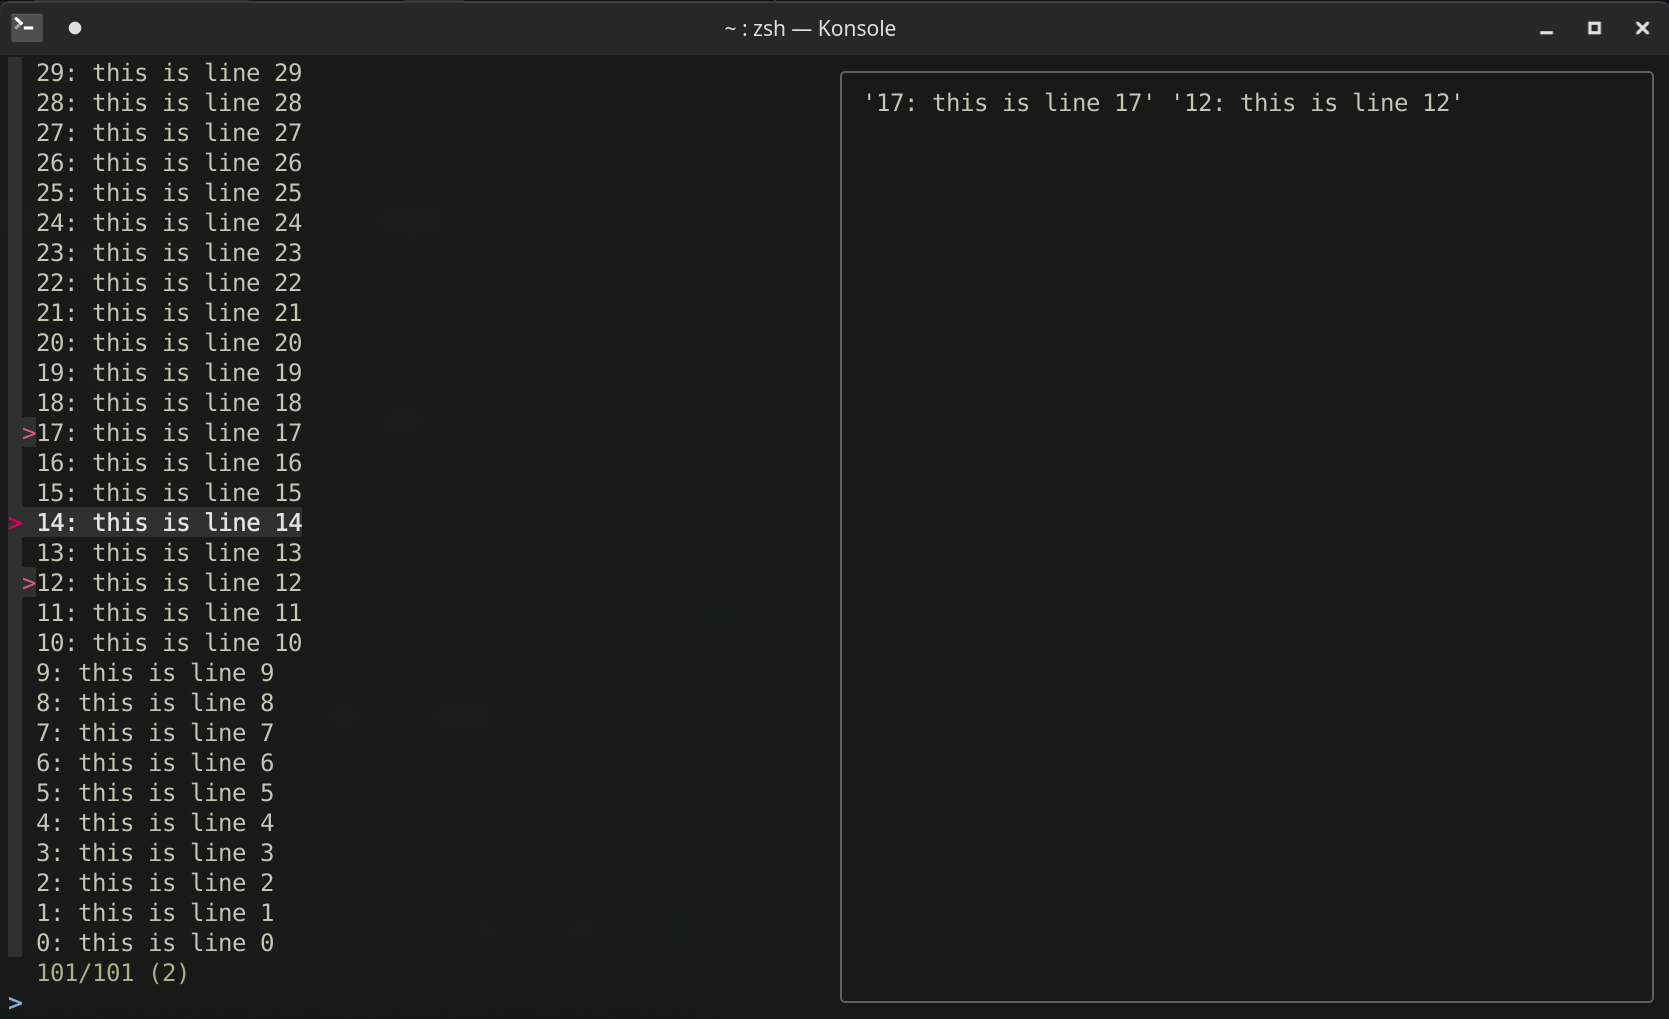Click the pin dot icon in title bar
This screenshot has height=1019, width=1669.
75,28
